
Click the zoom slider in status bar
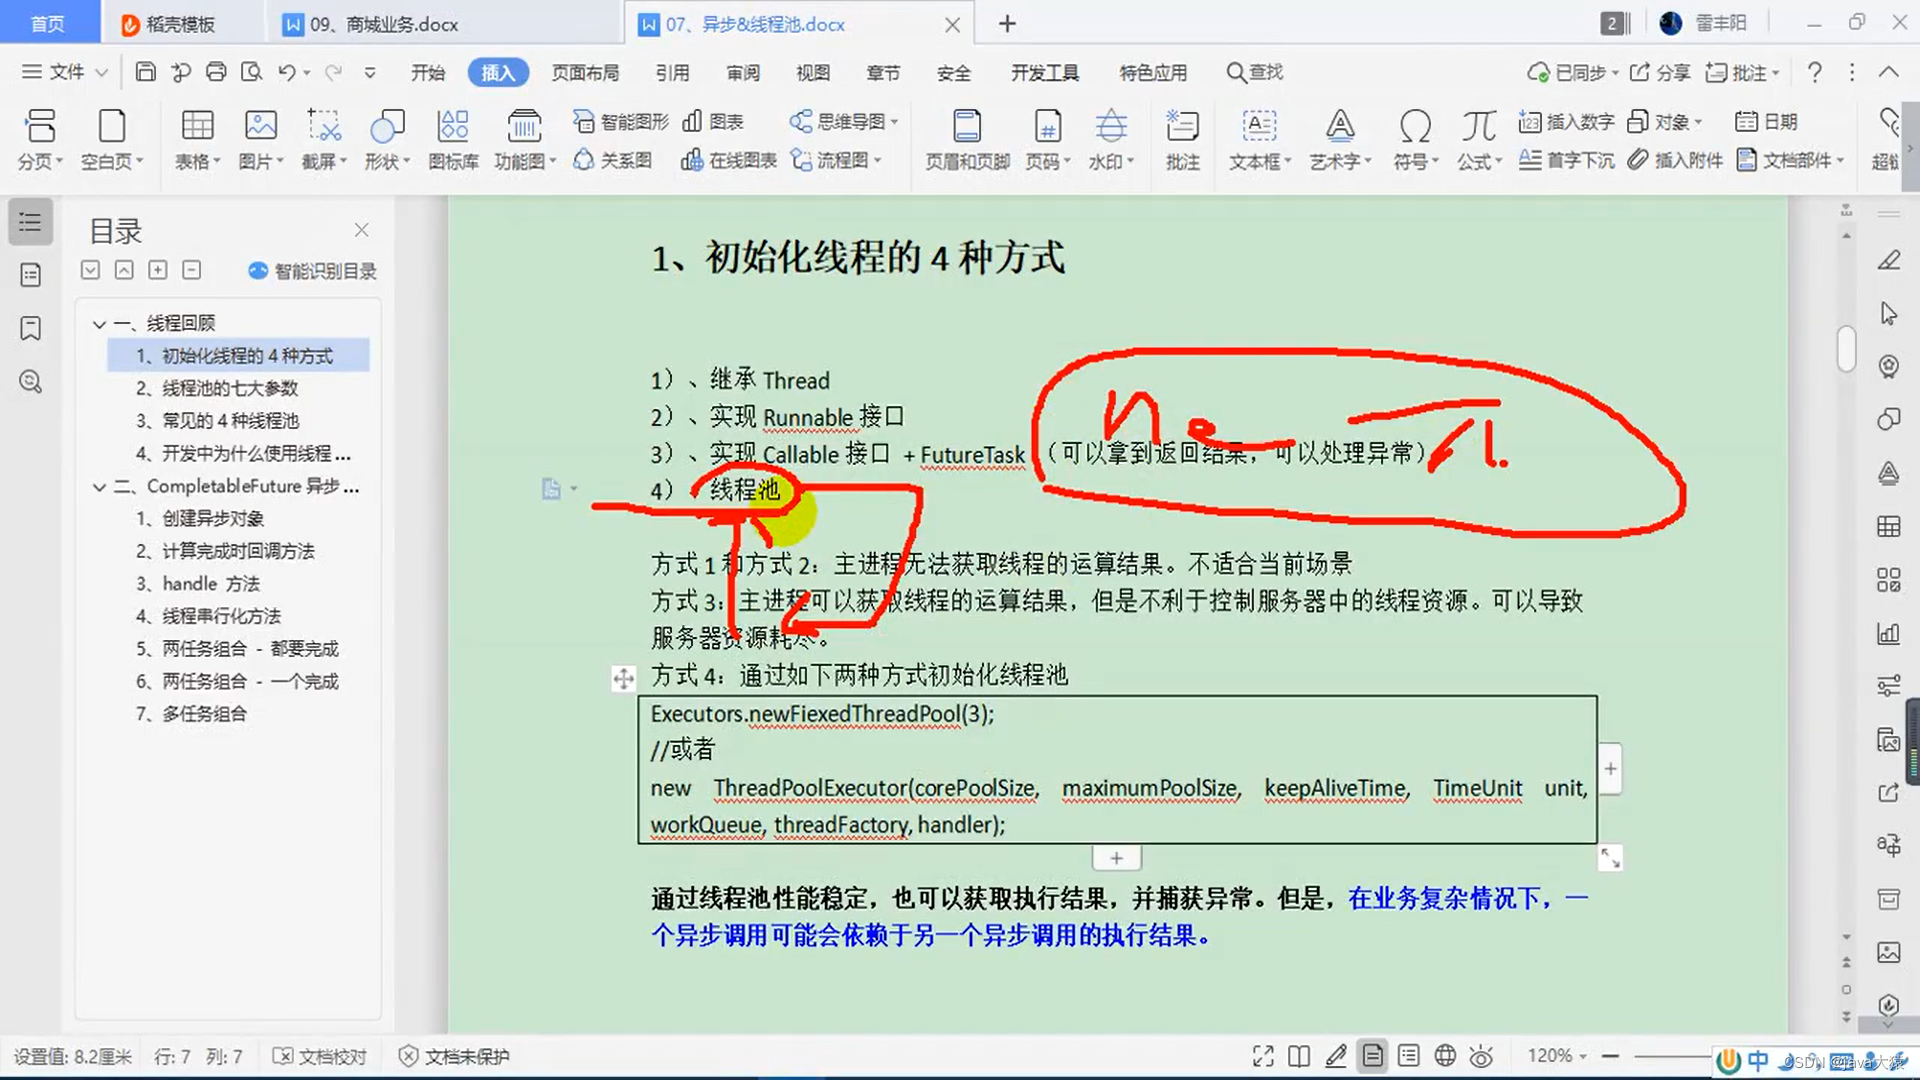coord(1670,1056)
